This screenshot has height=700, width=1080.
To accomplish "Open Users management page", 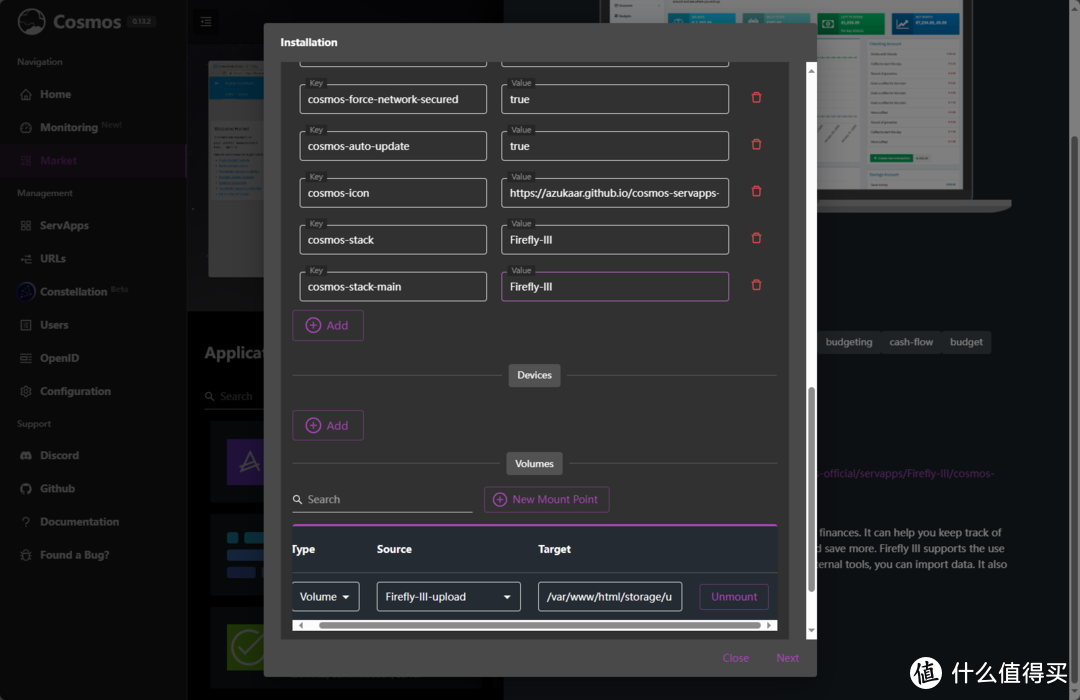I will tap(54, 325).
